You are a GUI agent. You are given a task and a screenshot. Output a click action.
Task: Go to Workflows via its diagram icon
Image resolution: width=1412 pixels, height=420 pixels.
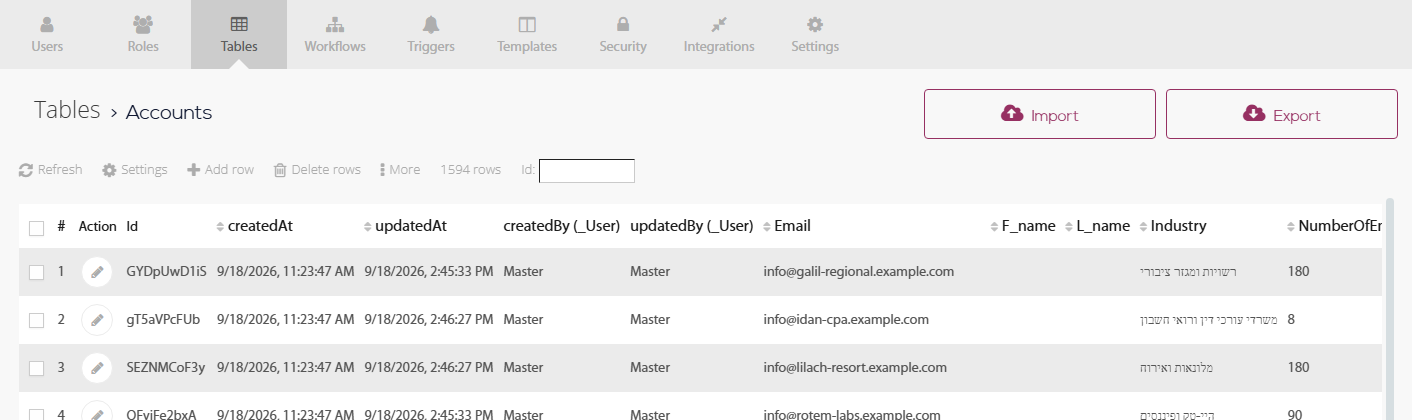[335, 24]
